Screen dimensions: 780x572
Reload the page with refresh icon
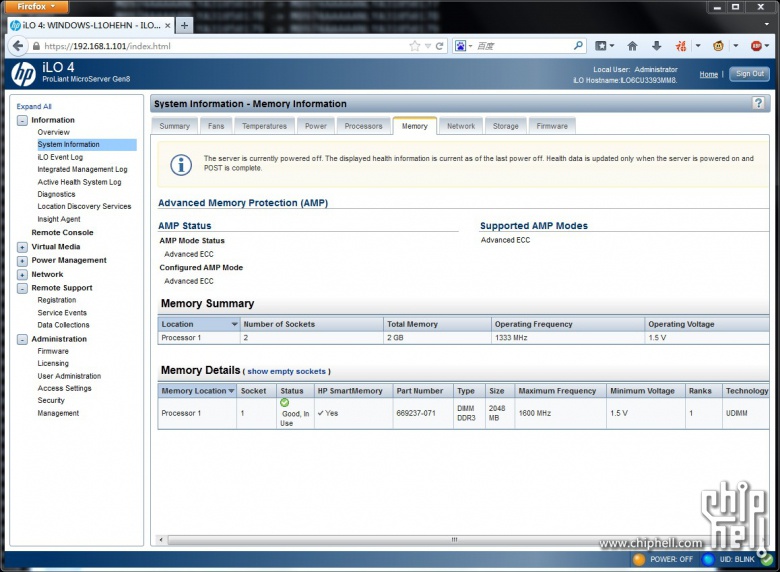(x=439, y=46)
